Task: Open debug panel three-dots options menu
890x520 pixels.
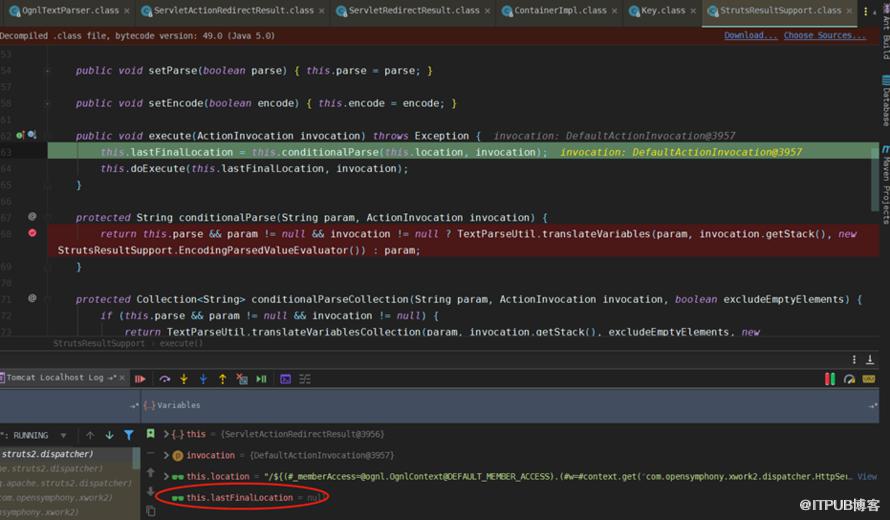Action: tap(854, 359)
